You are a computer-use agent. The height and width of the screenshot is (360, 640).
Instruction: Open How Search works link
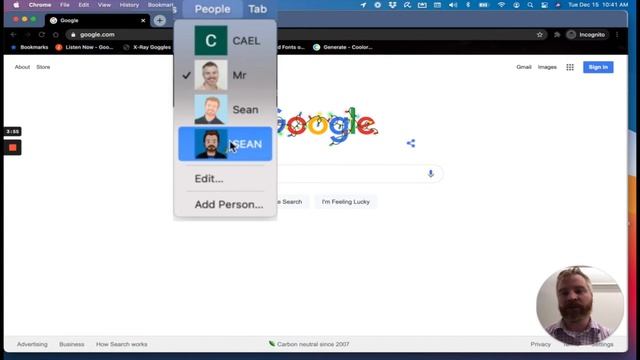click(x=122, y=344)
